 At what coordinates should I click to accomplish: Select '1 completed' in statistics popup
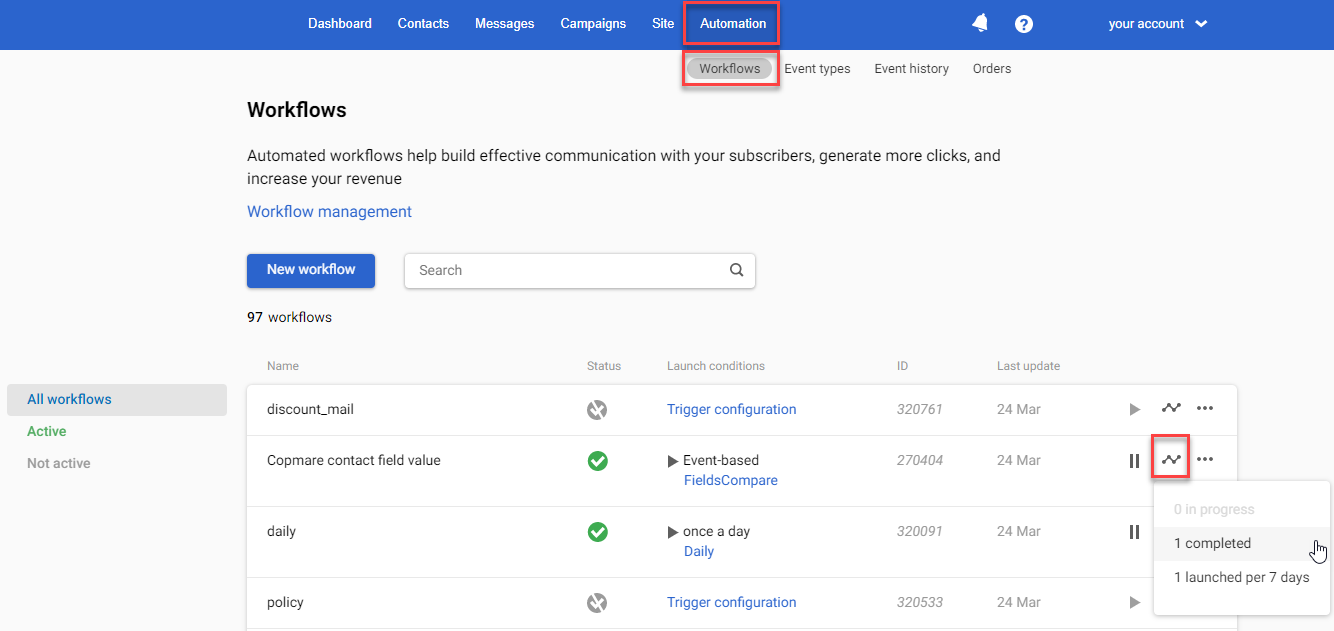coord(1241,543)
